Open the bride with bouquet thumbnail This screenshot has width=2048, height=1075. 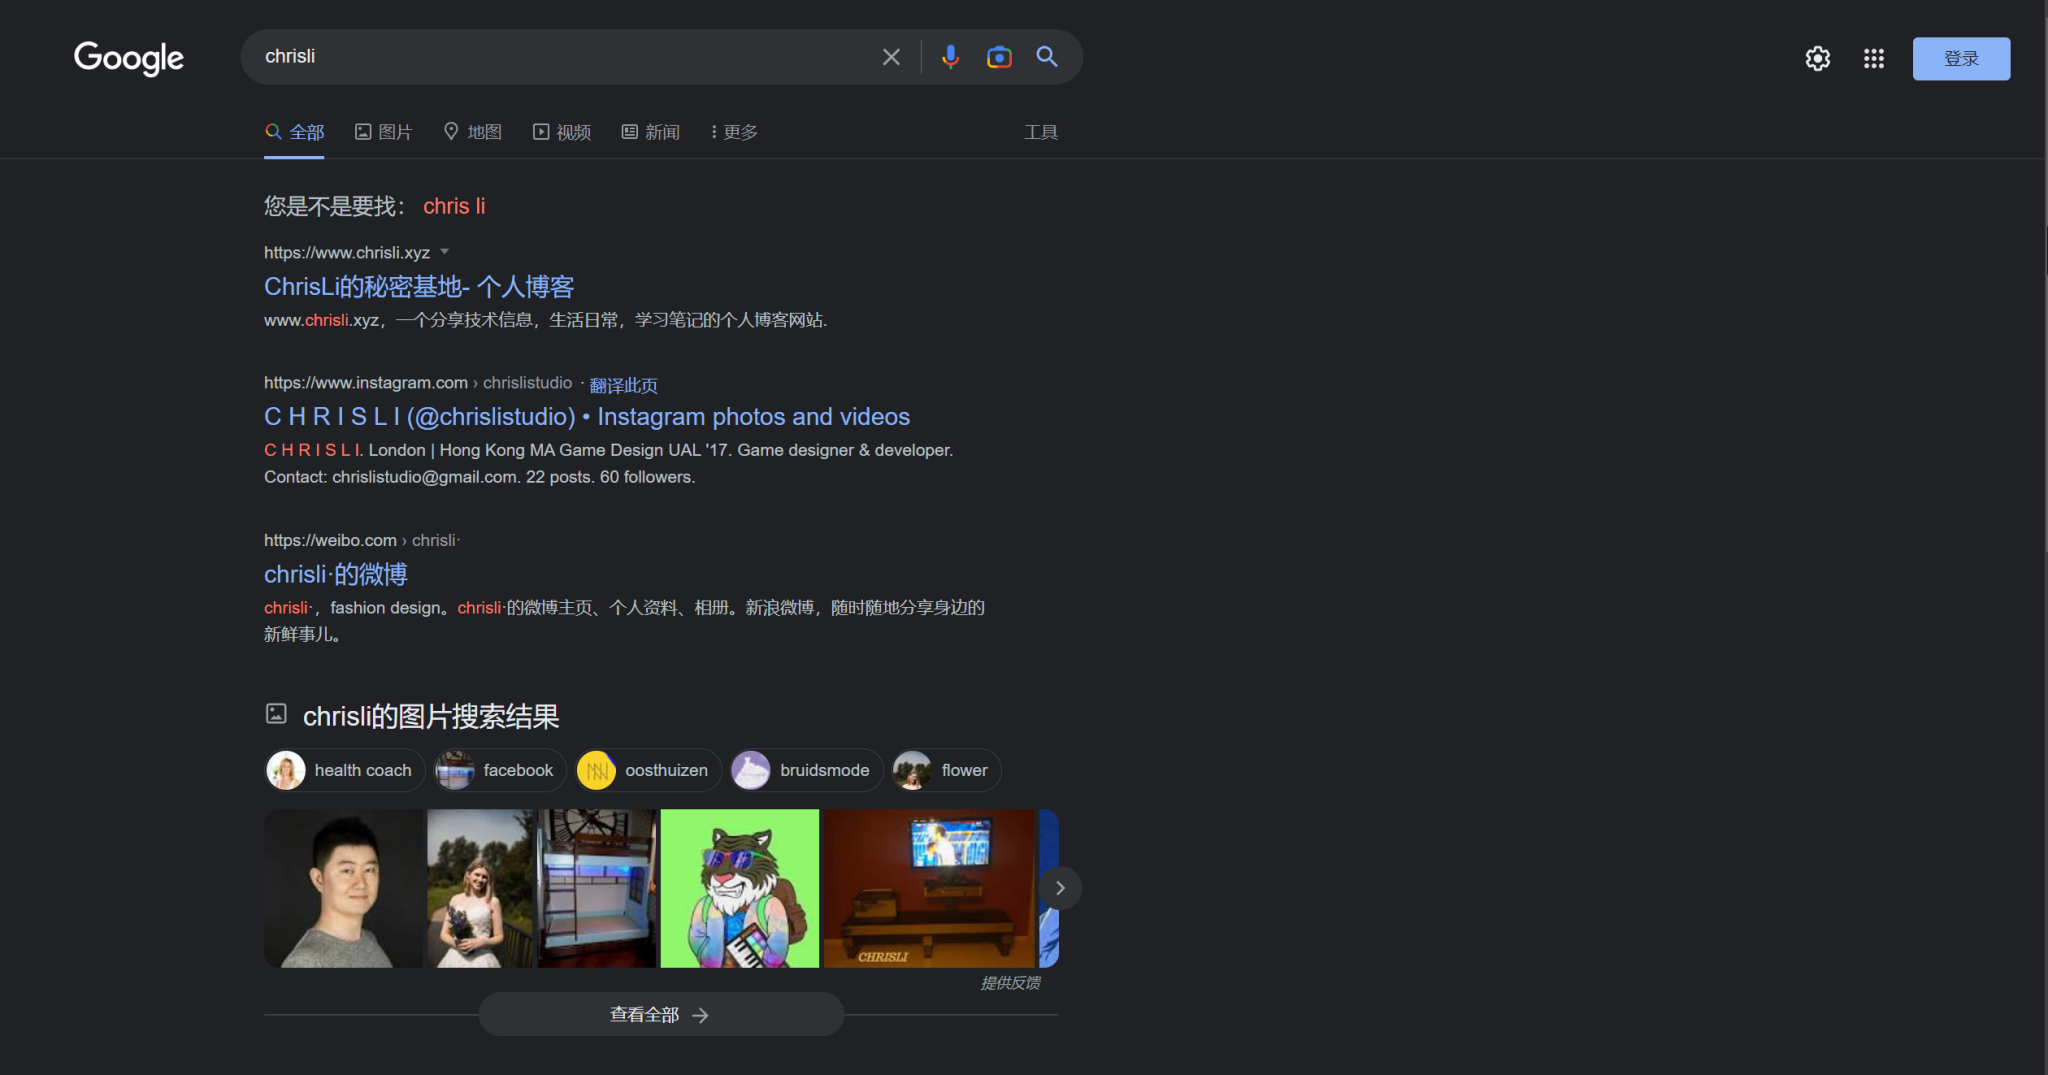[x=481, y=888]
